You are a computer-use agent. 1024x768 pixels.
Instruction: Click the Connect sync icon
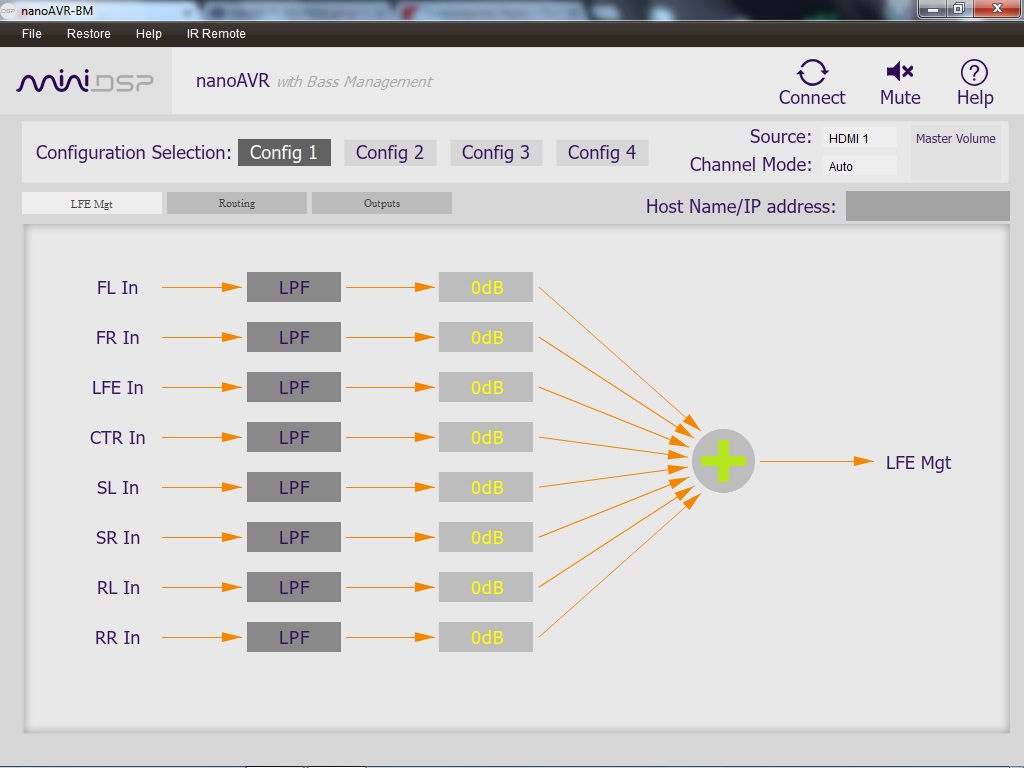(812, 73)
